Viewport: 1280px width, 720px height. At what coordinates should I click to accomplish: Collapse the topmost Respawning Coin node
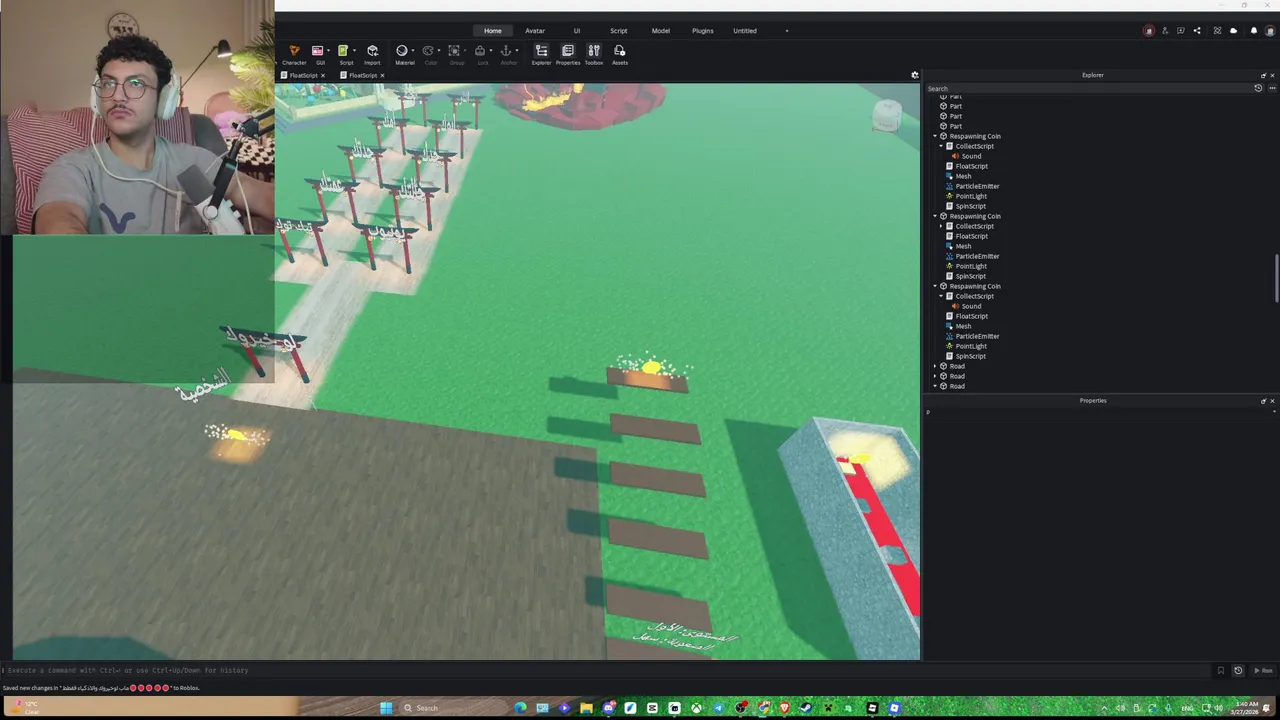pos(935,136)
